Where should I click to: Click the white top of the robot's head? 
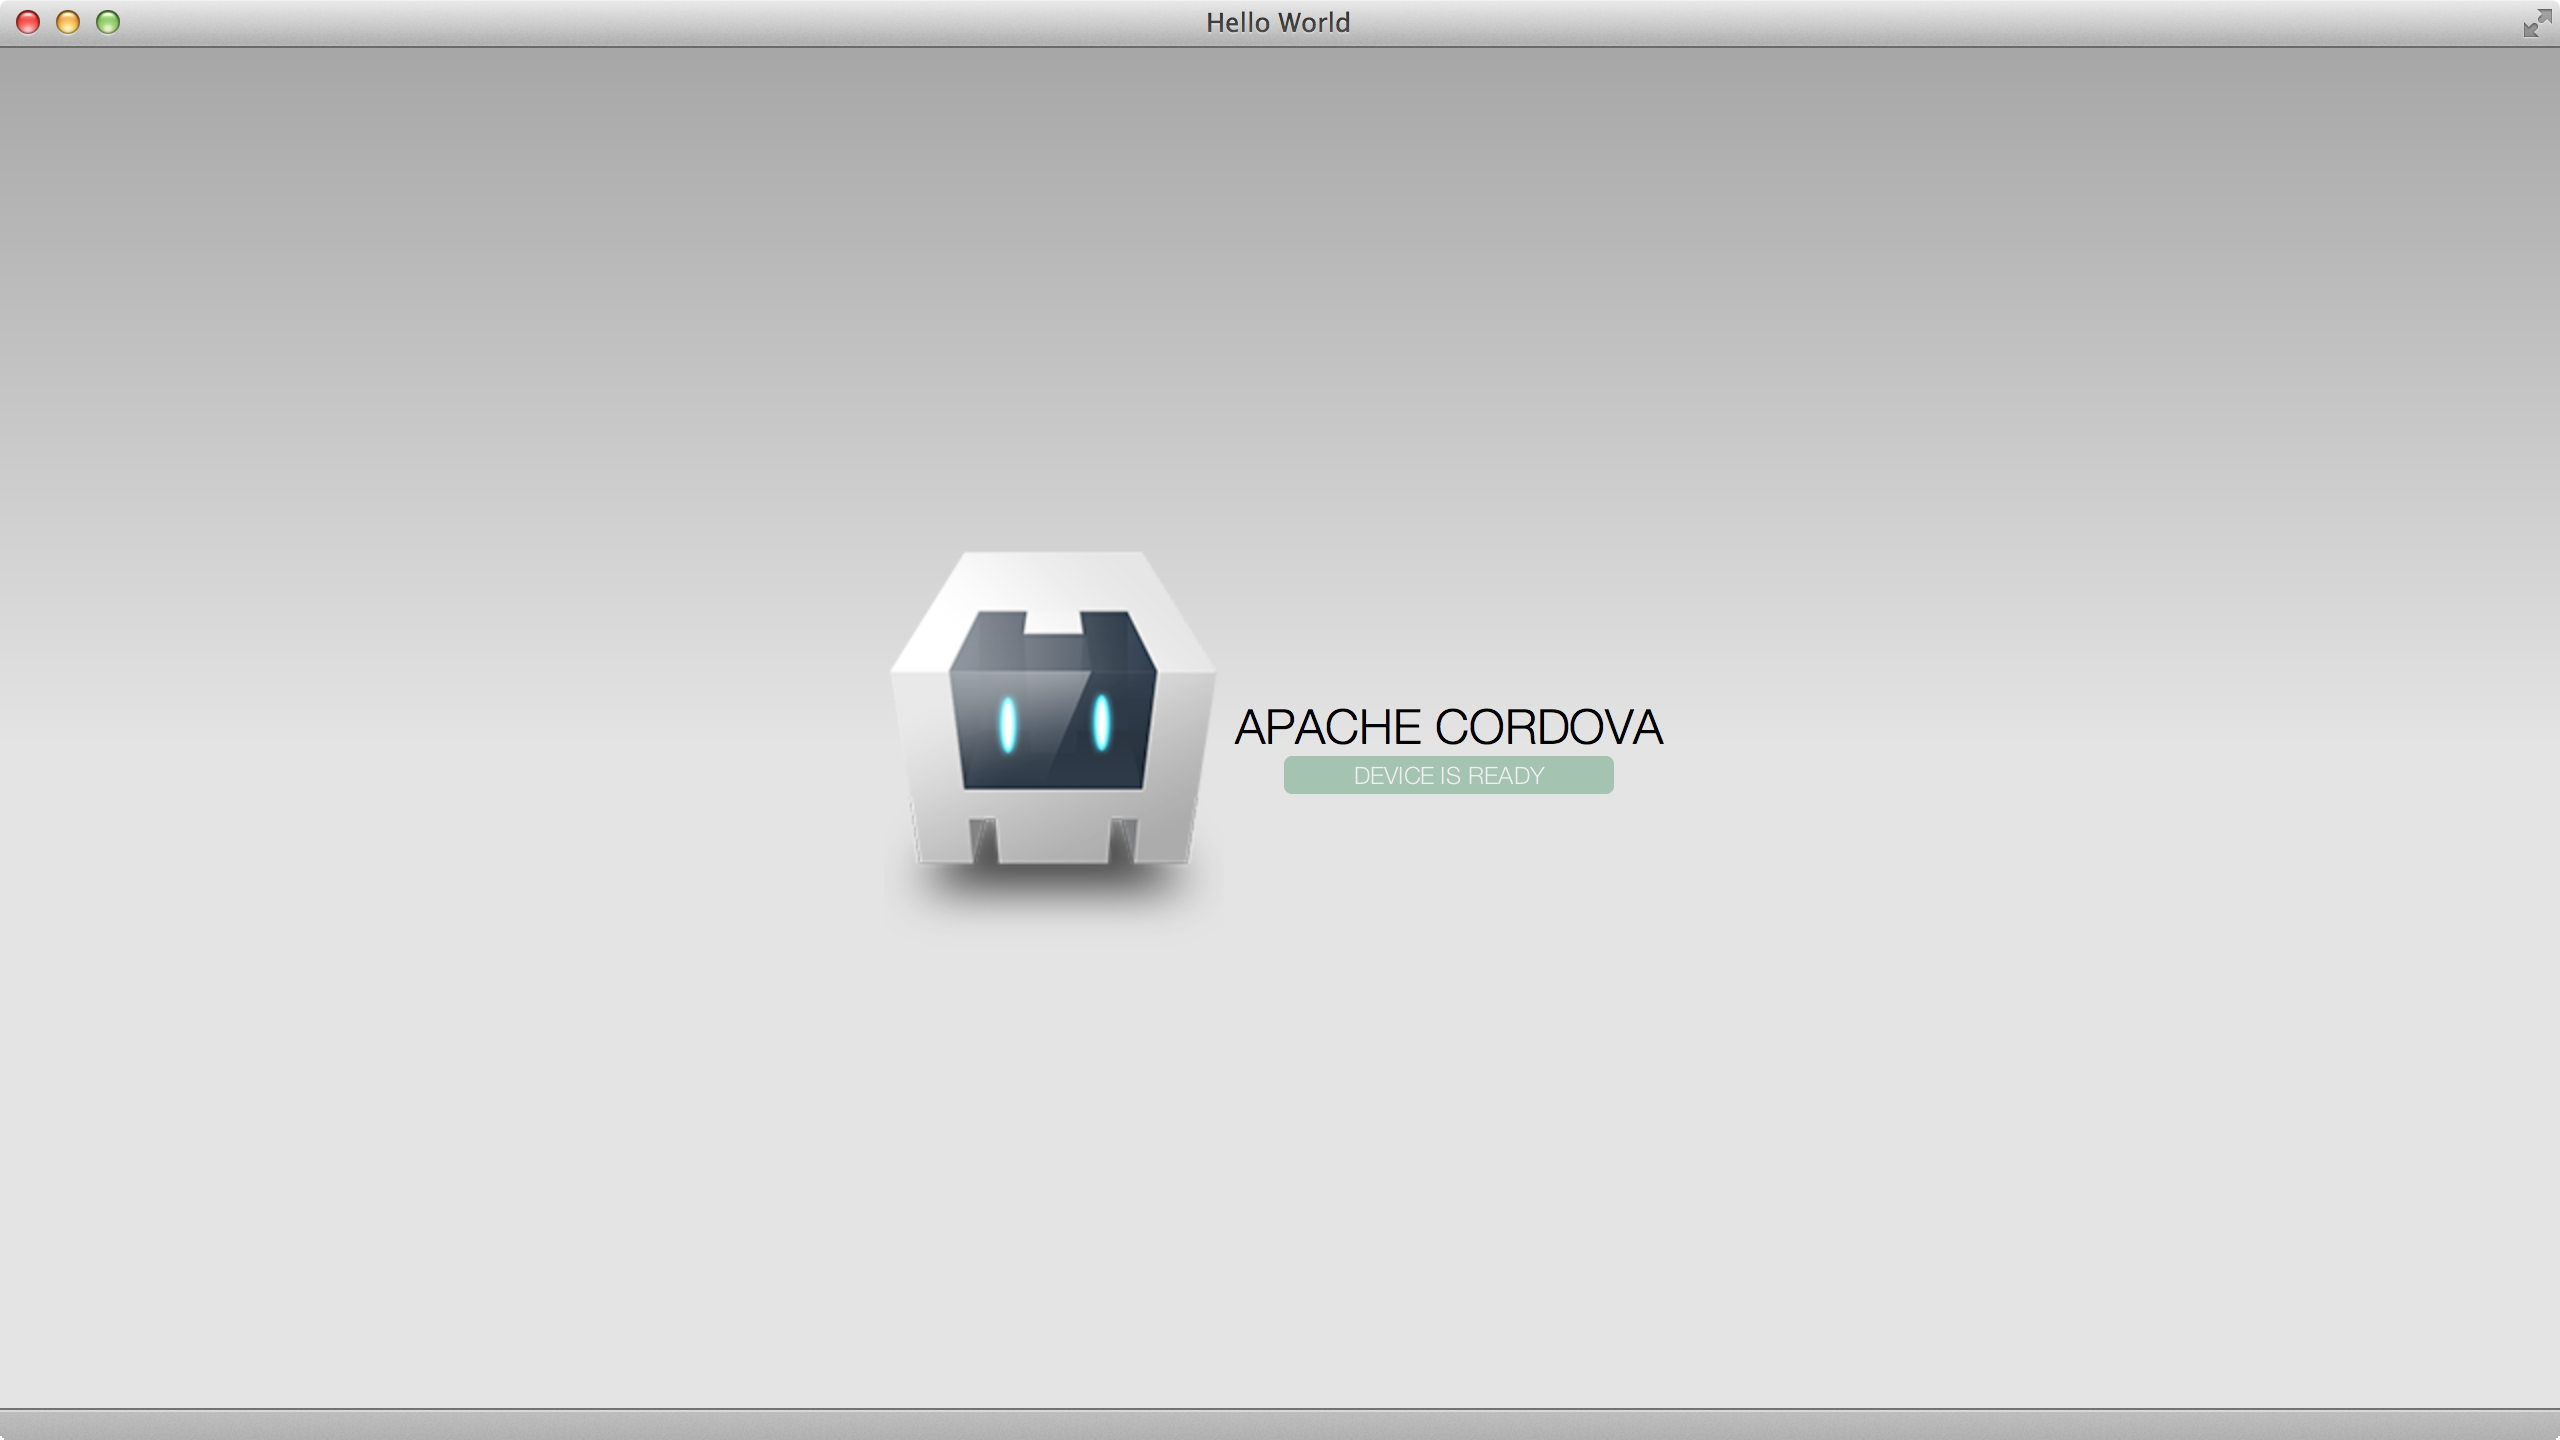[x=1053, y=578]
